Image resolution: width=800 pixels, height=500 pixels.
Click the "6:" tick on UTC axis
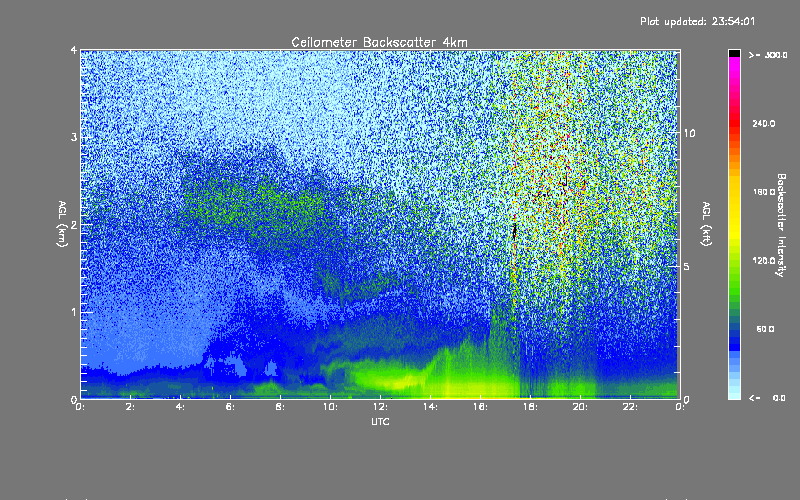(x=230, y=407)
